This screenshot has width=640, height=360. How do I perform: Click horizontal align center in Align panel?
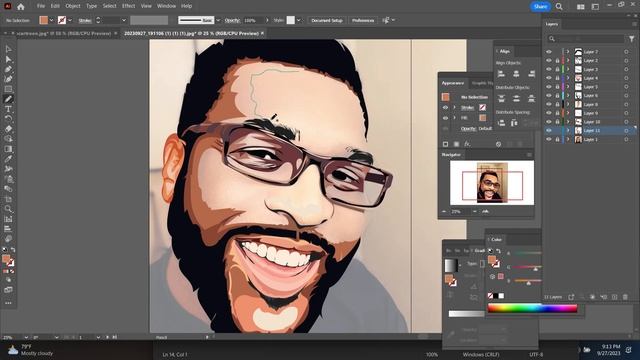click(x=516, y=74)
